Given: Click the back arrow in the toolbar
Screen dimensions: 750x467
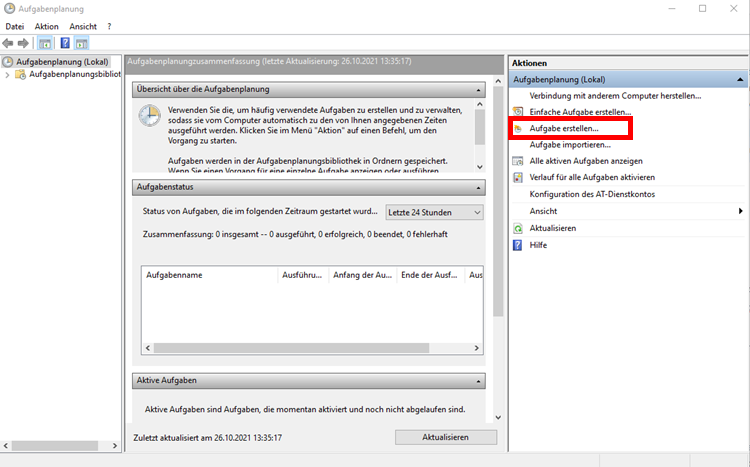Looking at the screenshot, I should 9,43.
